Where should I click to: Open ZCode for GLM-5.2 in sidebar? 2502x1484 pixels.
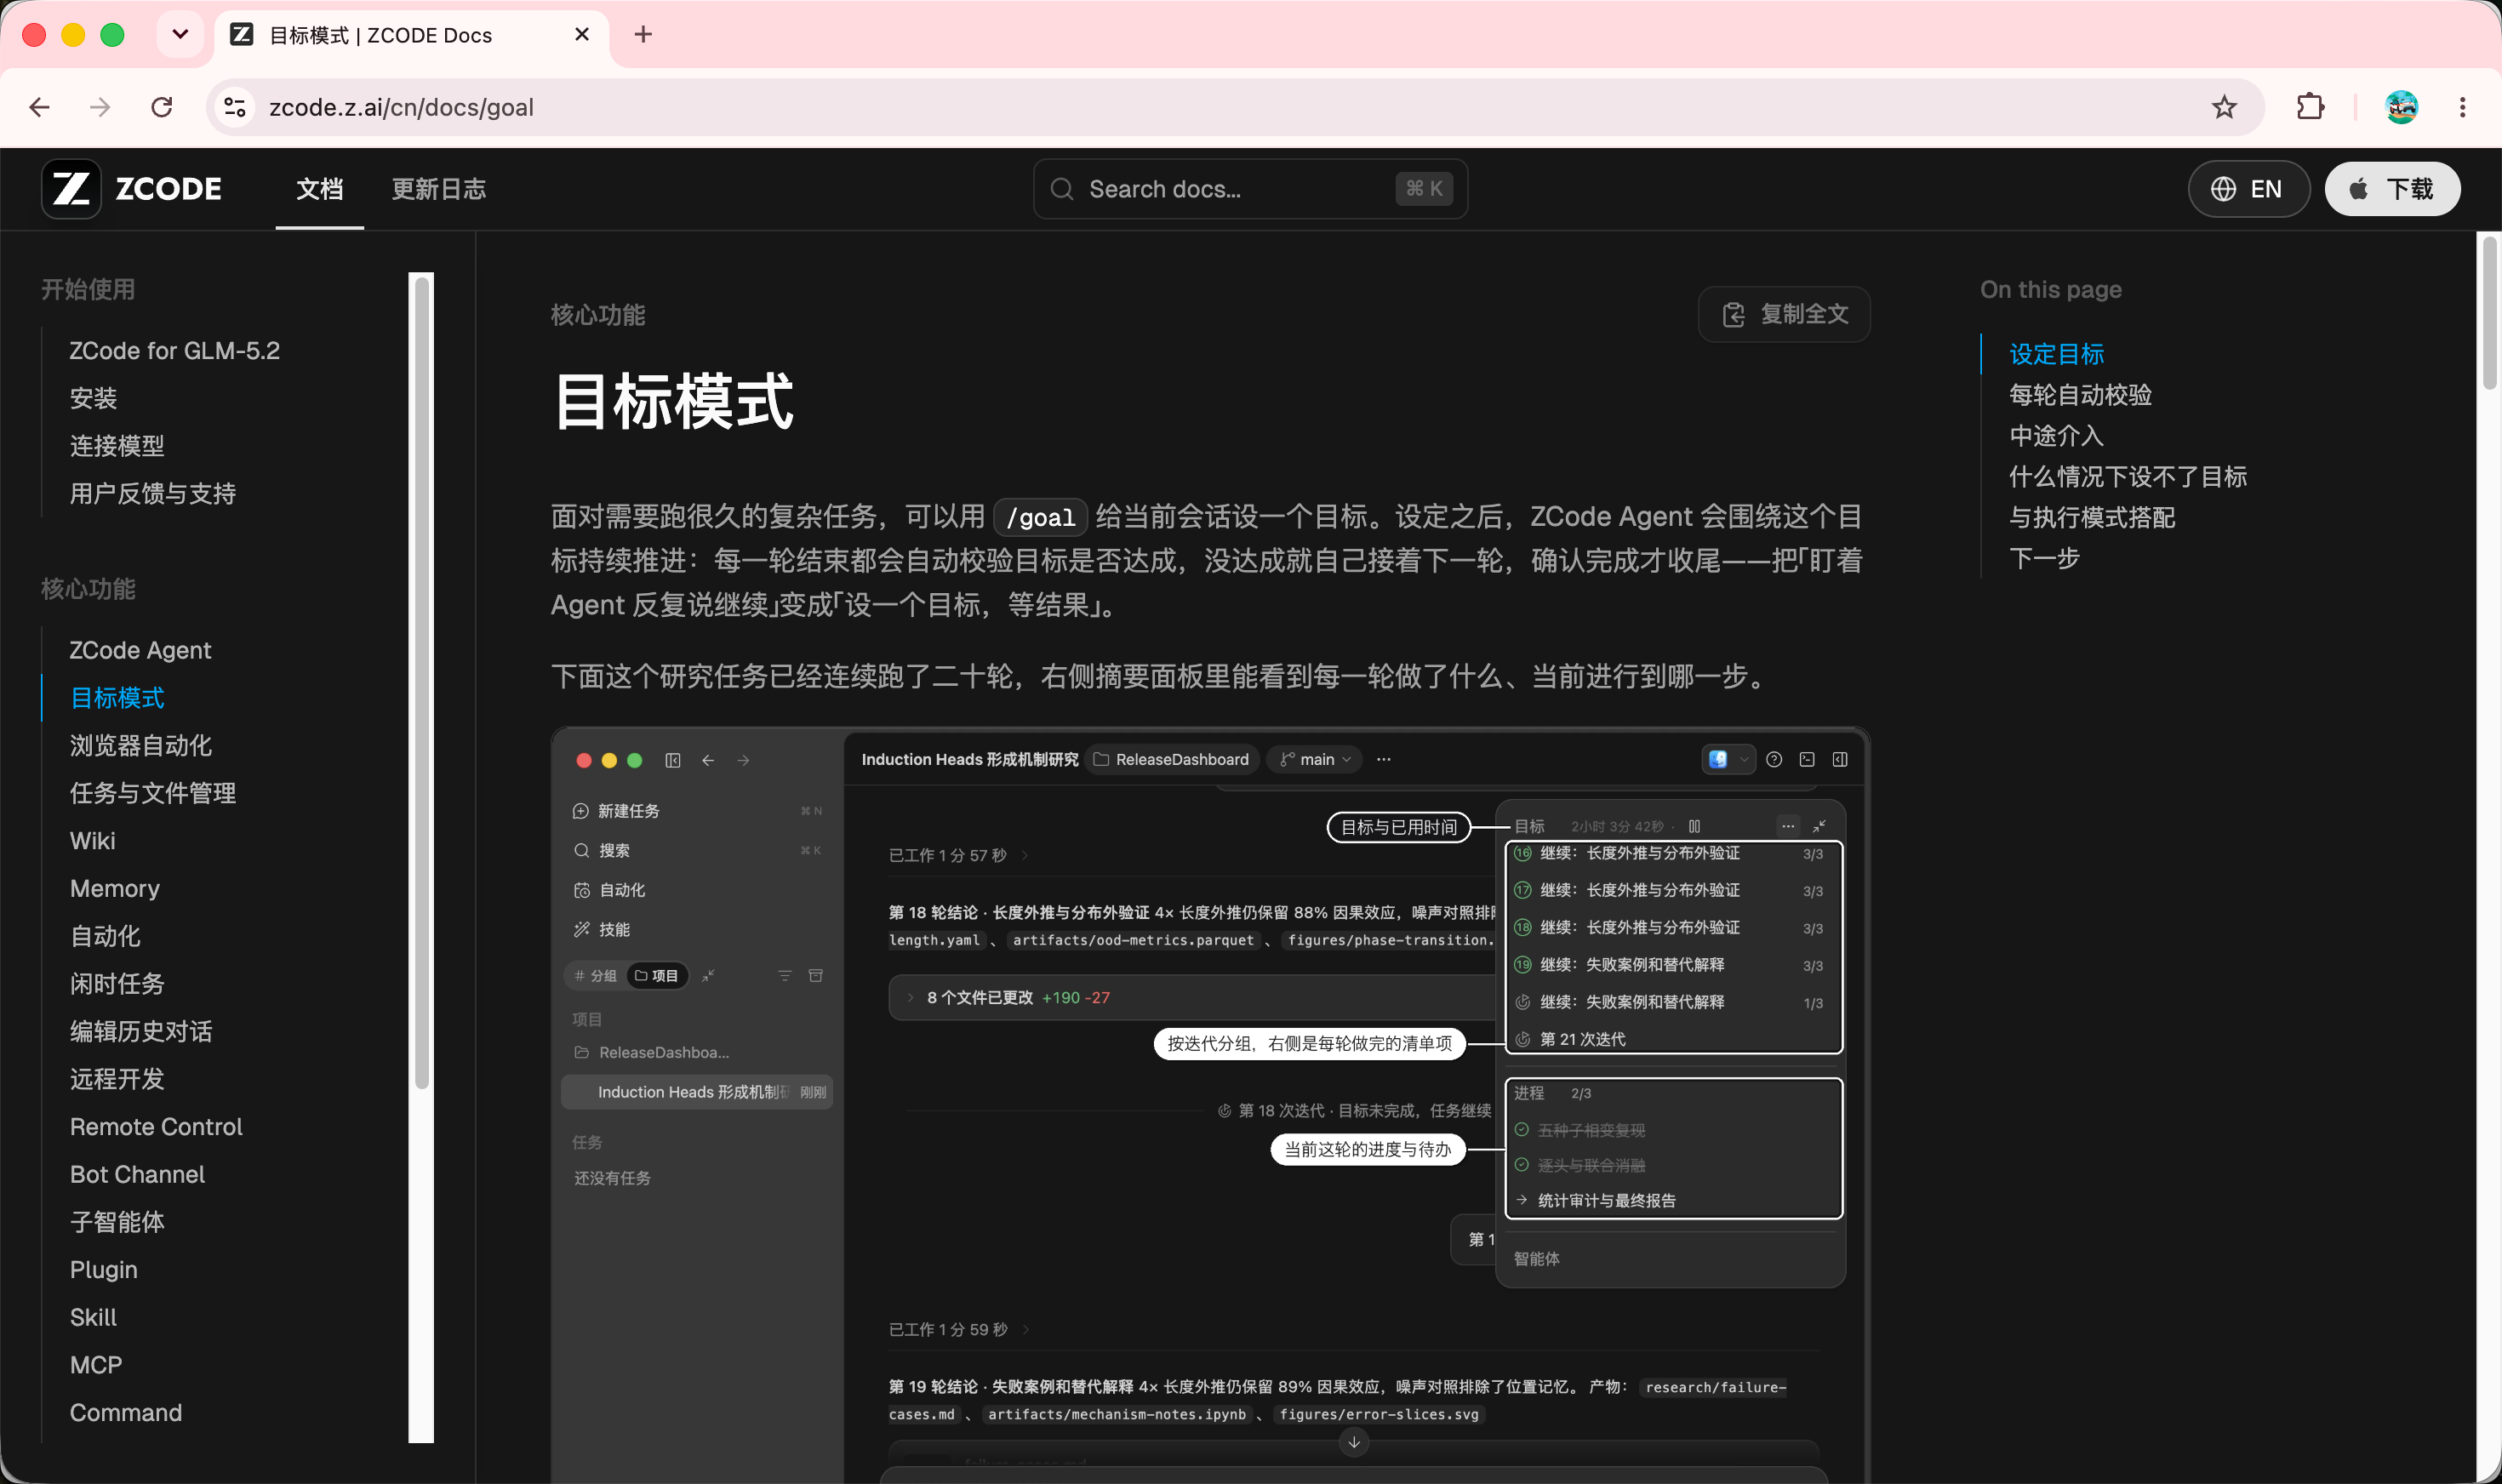point(175,351)
